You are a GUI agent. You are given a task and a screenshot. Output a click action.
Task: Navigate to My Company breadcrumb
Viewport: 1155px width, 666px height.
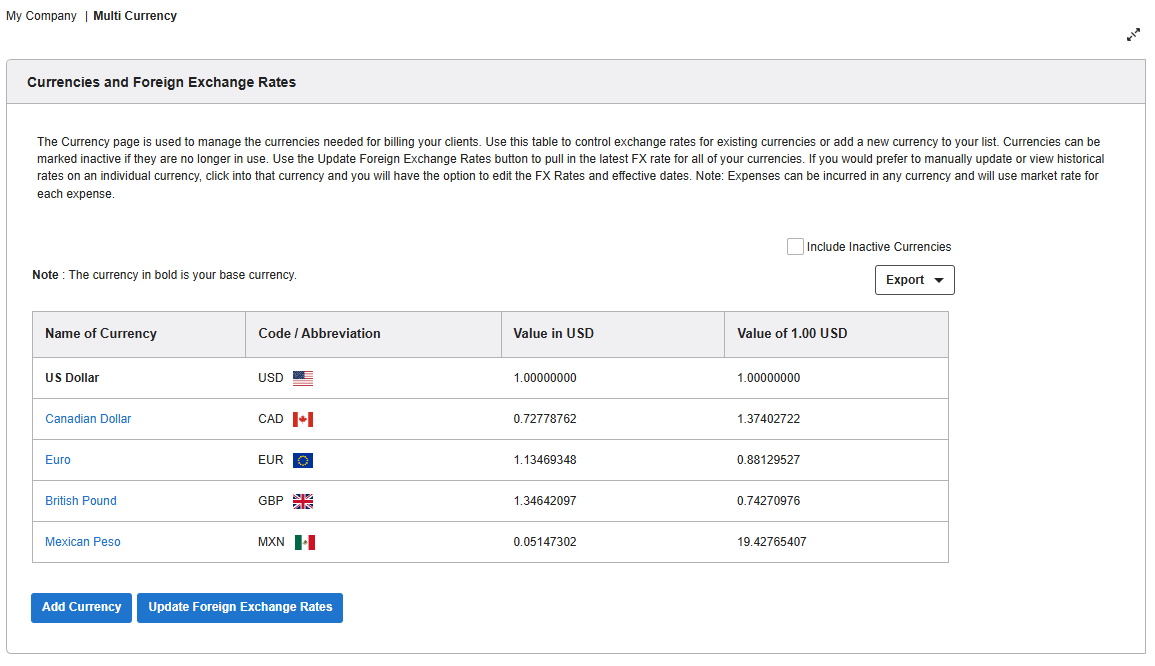41,15
